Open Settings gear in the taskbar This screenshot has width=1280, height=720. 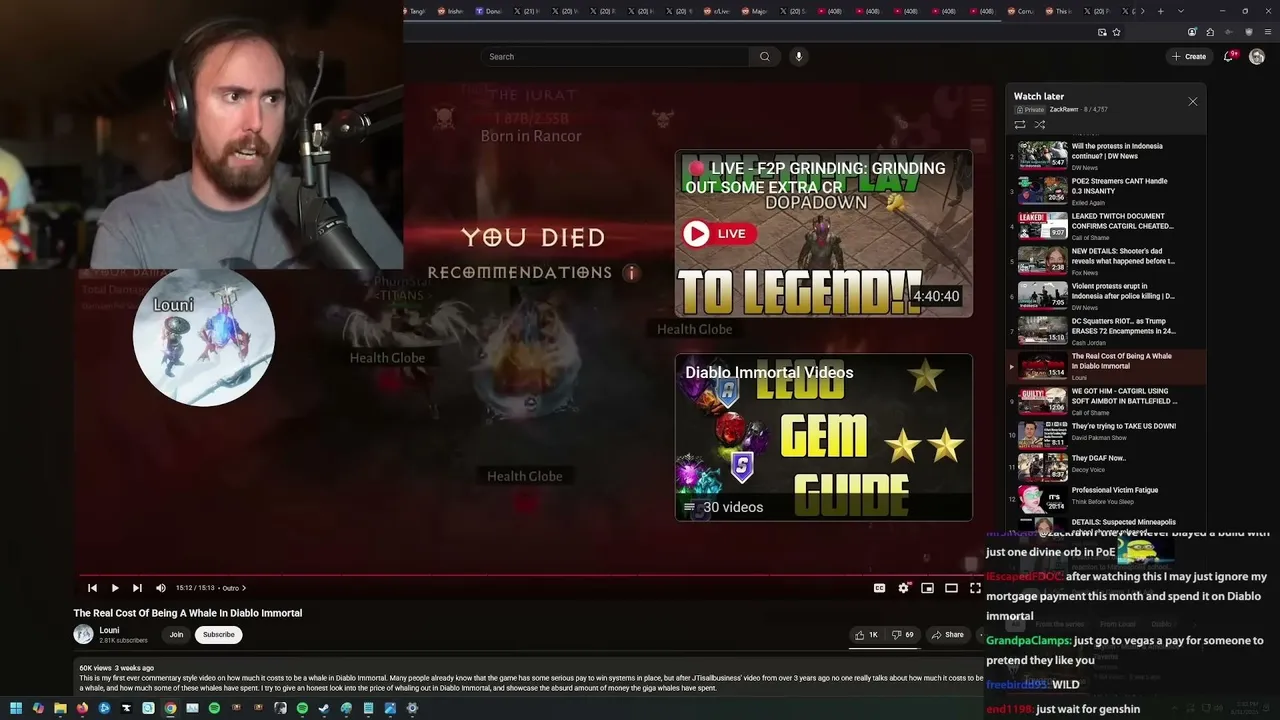412,708
